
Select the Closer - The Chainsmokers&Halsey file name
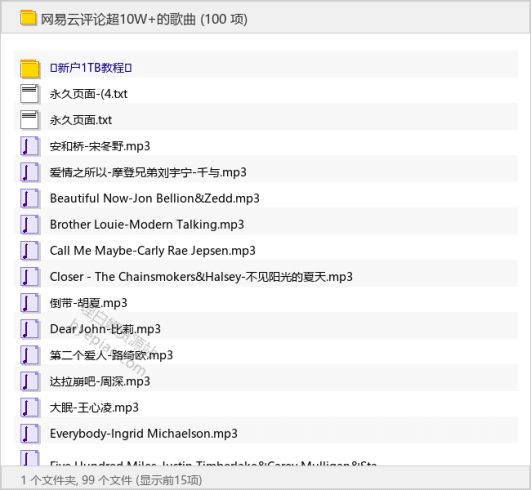(x=201, y=277)
